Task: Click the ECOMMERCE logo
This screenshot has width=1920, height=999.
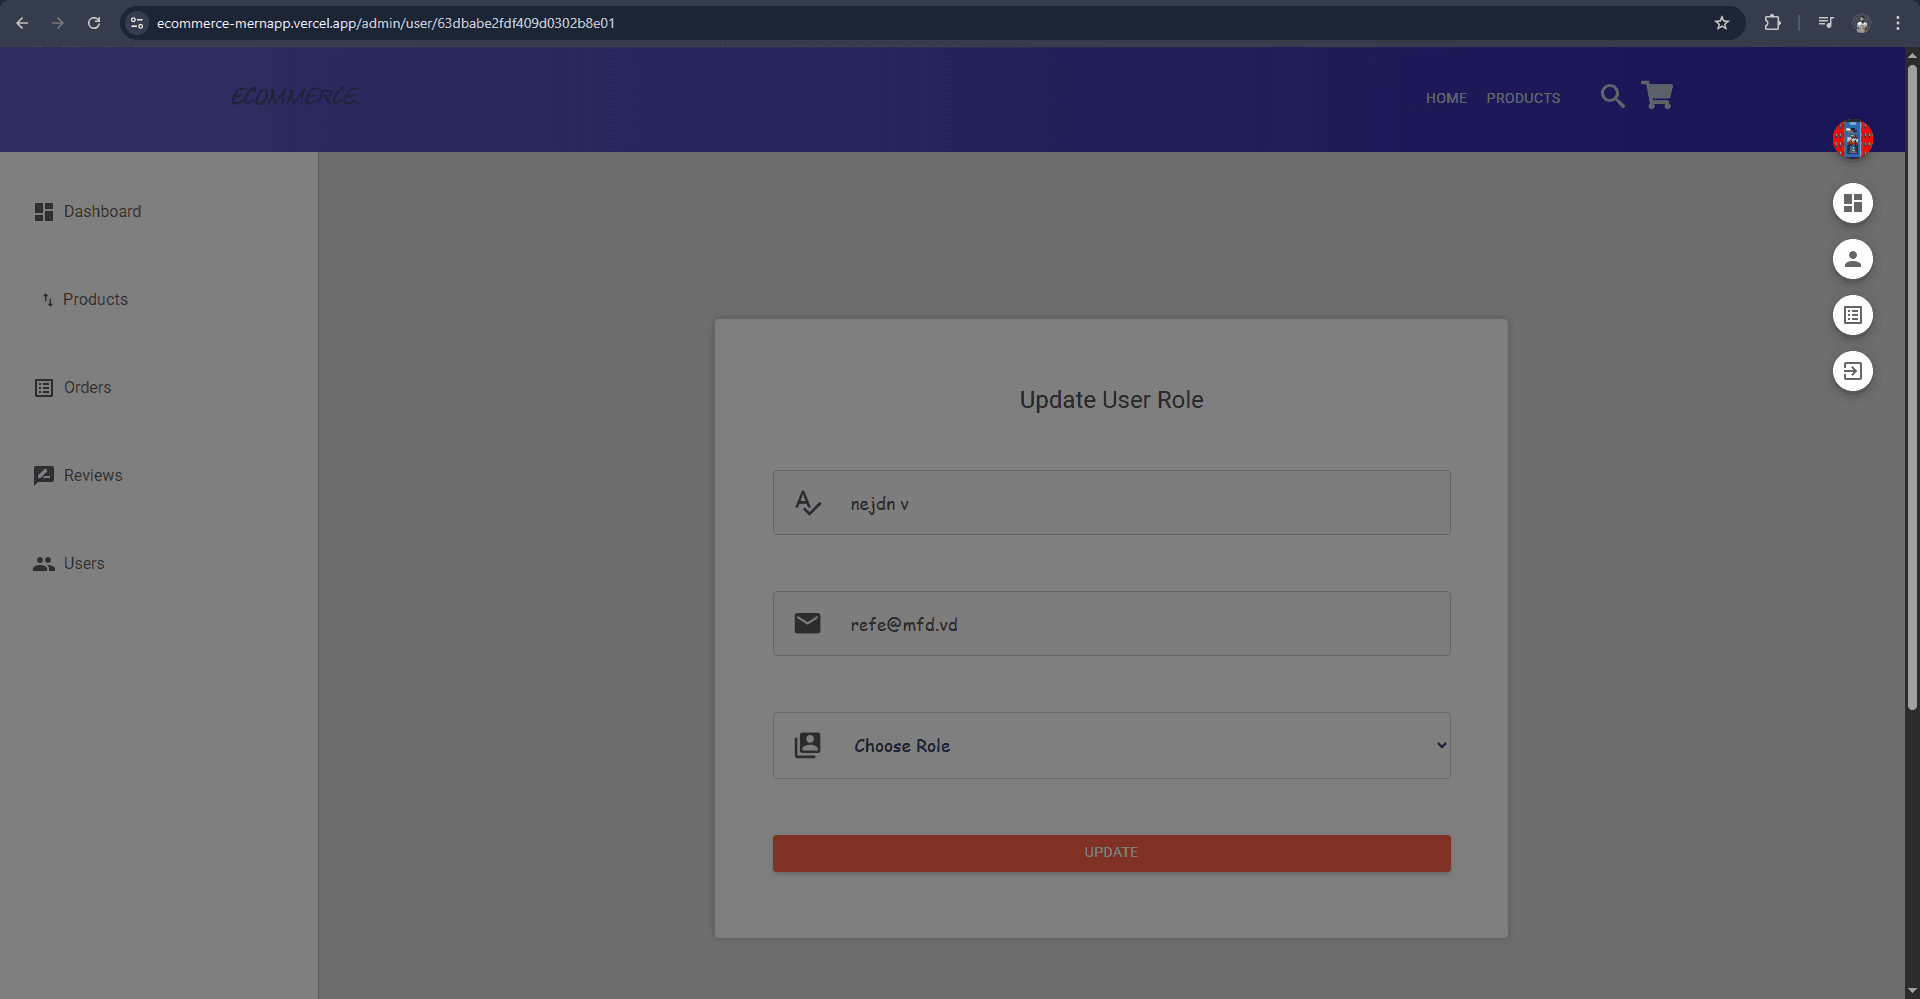Action: point(295,96)
